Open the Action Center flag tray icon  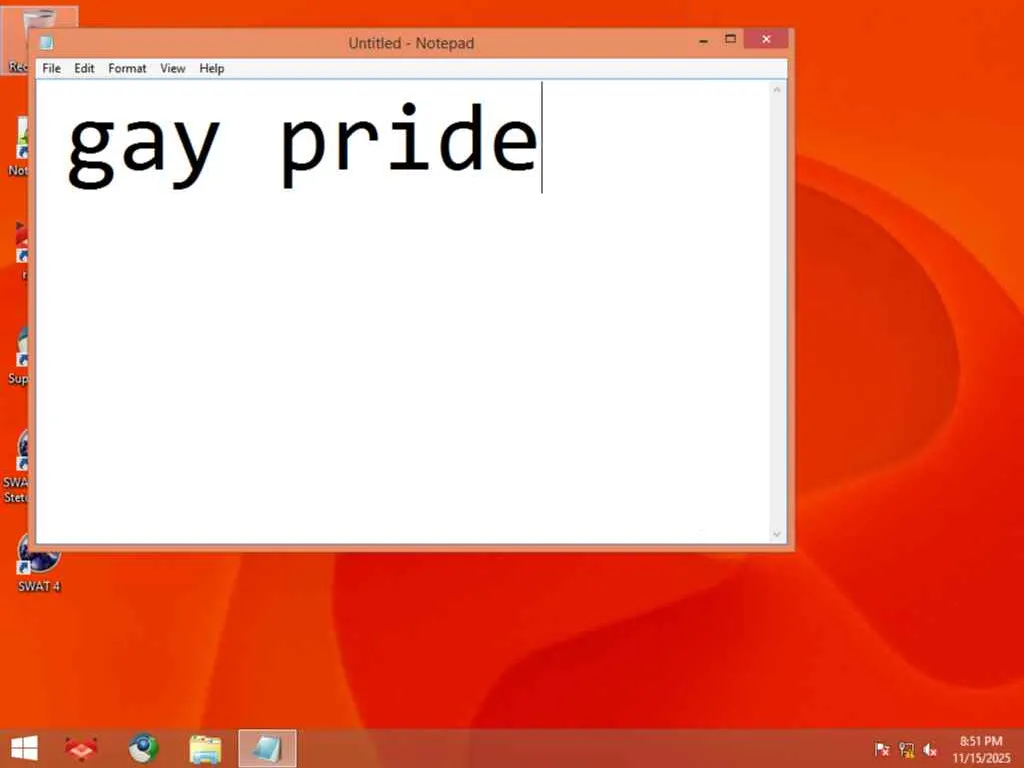(882, 749)
